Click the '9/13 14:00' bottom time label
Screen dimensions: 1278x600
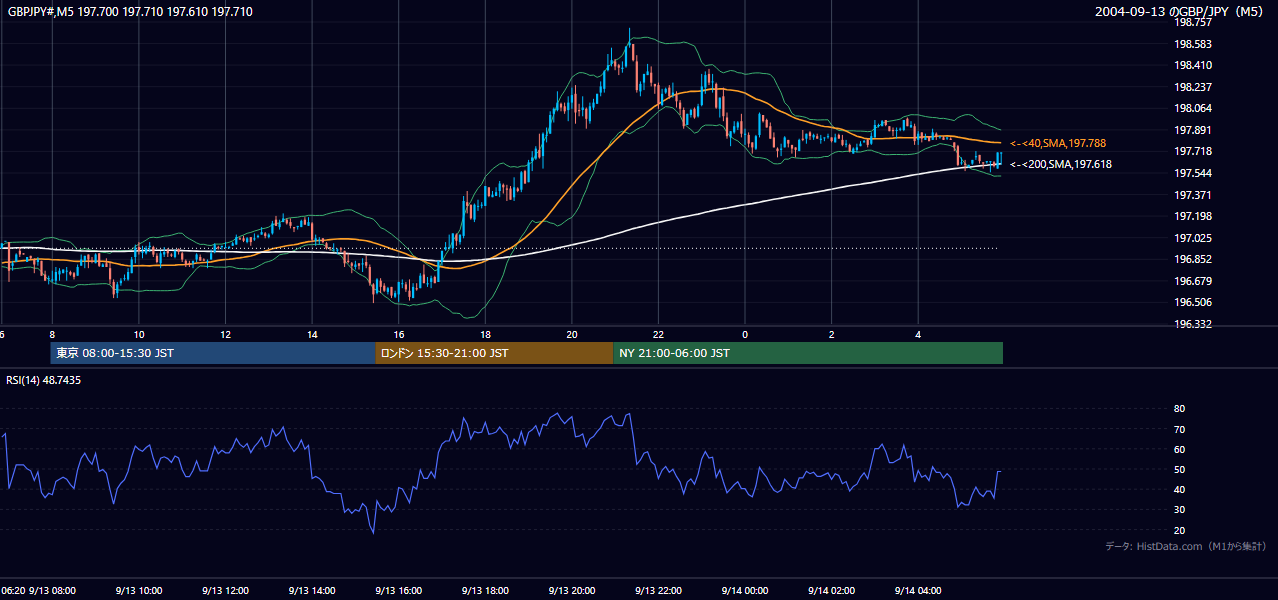[312, 591]
